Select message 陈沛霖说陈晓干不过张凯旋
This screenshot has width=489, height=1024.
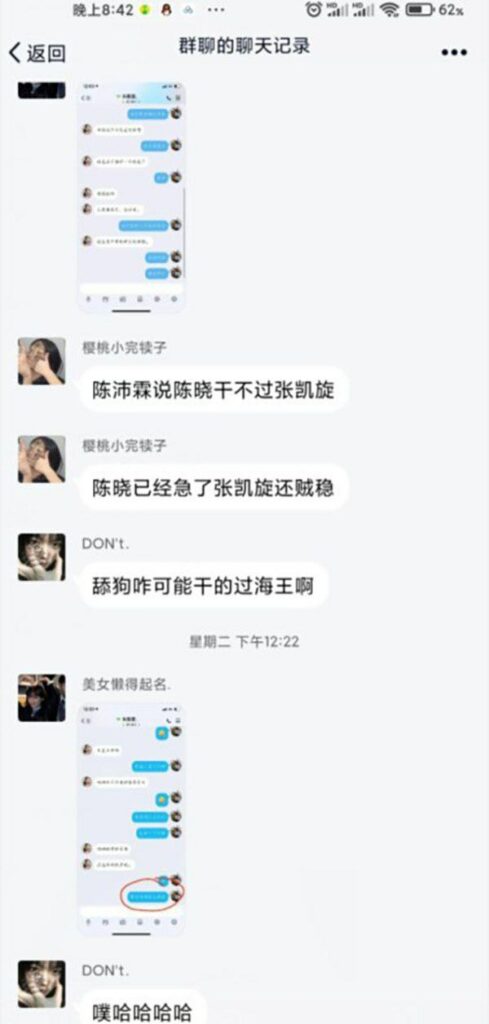pyautogui.click(x=213, y=389)
